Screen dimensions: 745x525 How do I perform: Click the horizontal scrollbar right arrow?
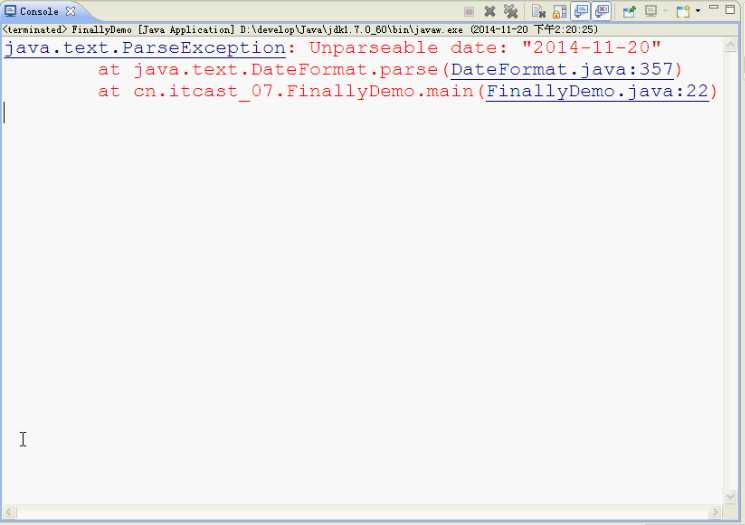[x=715, y=512]
